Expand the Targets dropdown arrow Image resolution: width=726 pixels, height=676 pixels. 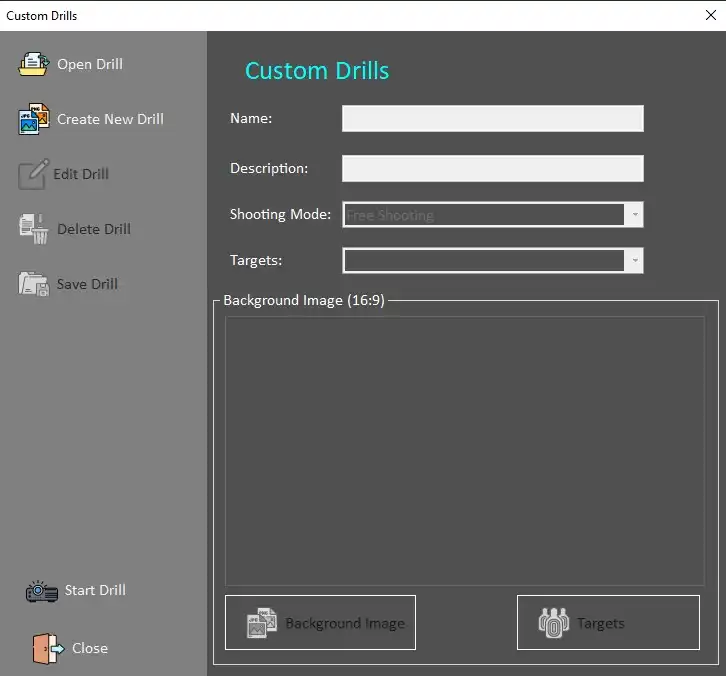634,261
